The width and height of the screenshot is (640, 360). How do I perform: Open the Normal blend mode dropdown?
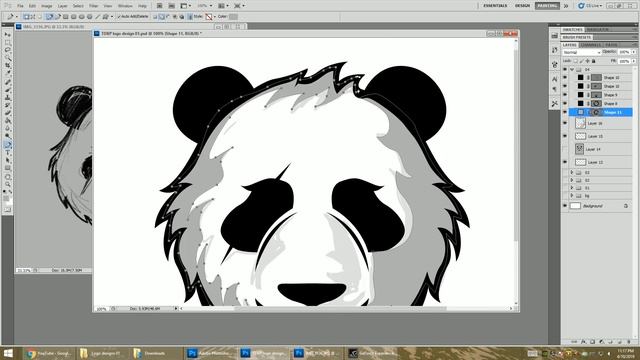tap(582, 52)
